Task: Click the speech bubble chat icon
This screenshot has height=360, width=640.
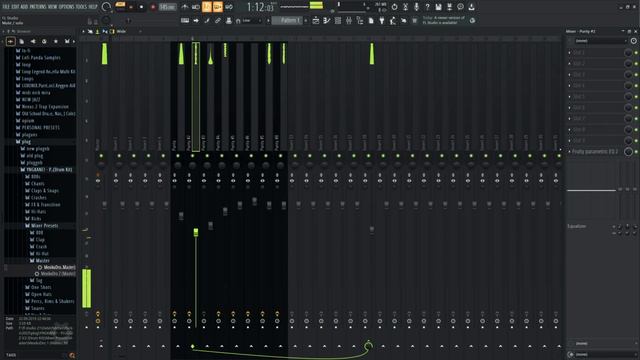Action: 460,7
